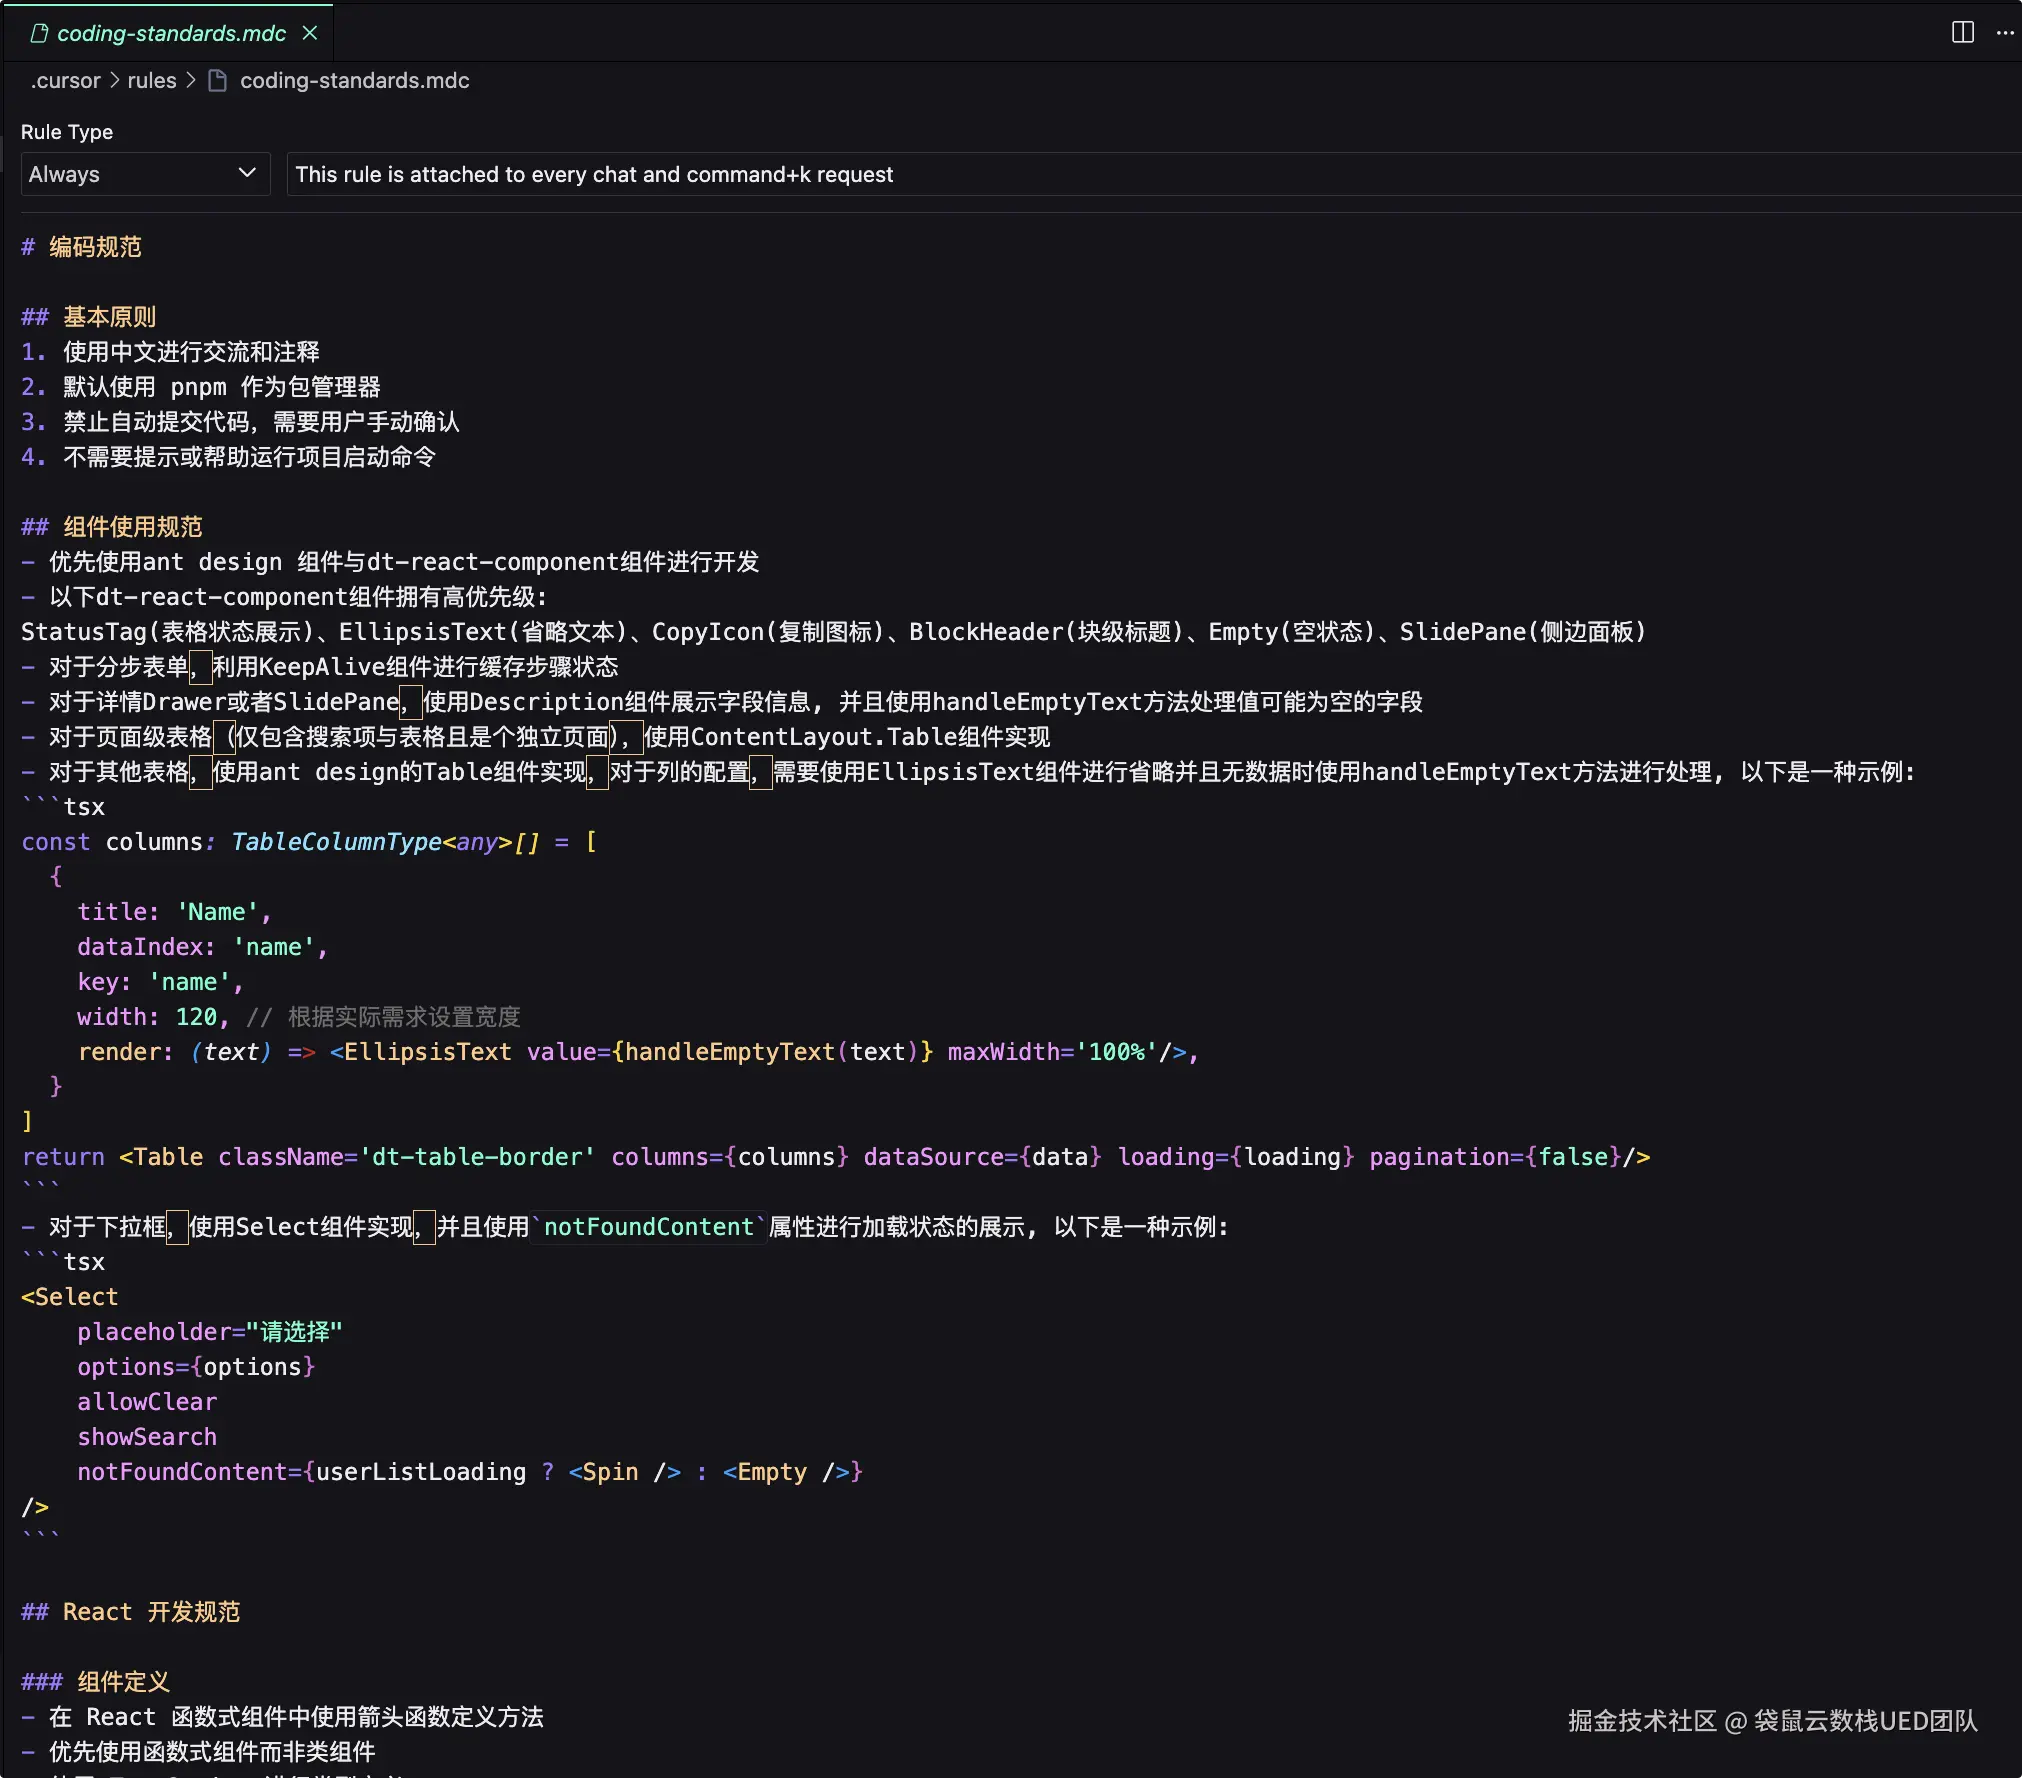Click the file icon in the breadcrumb
Image resolution: width=2022 pixels, height=1778 pixels.
(217, 80)
